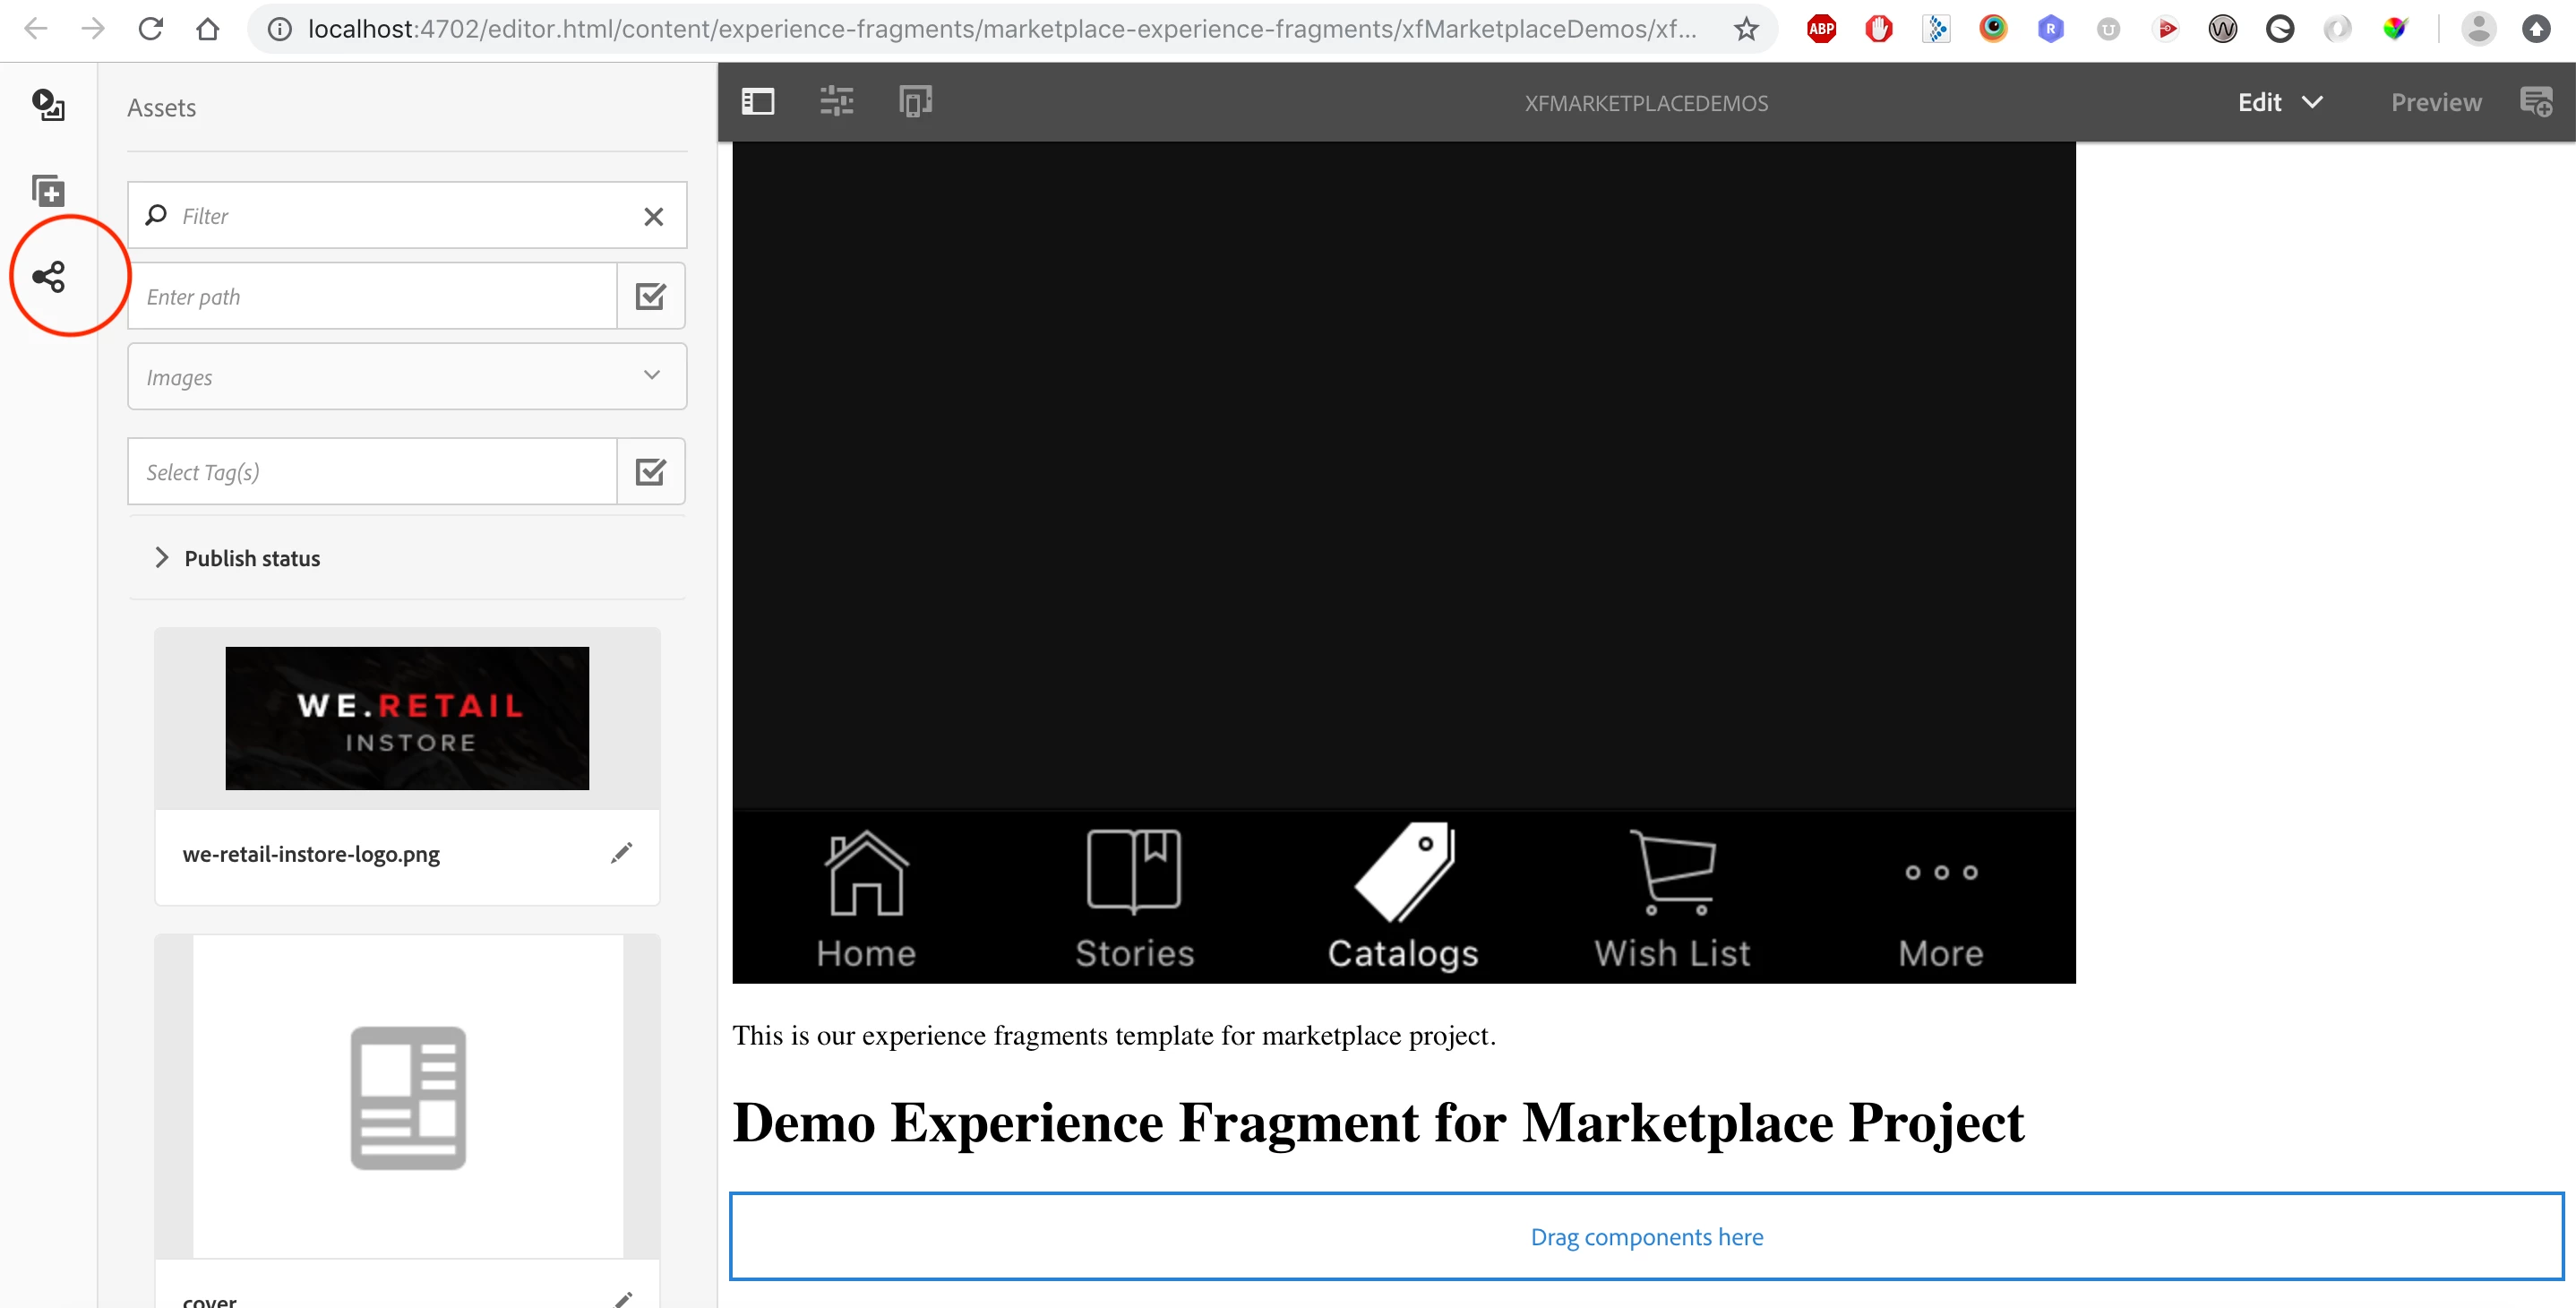The image size is (2576, 1308).
Task: Click the Drag components here area
Action: (x=1646, y=1237)
